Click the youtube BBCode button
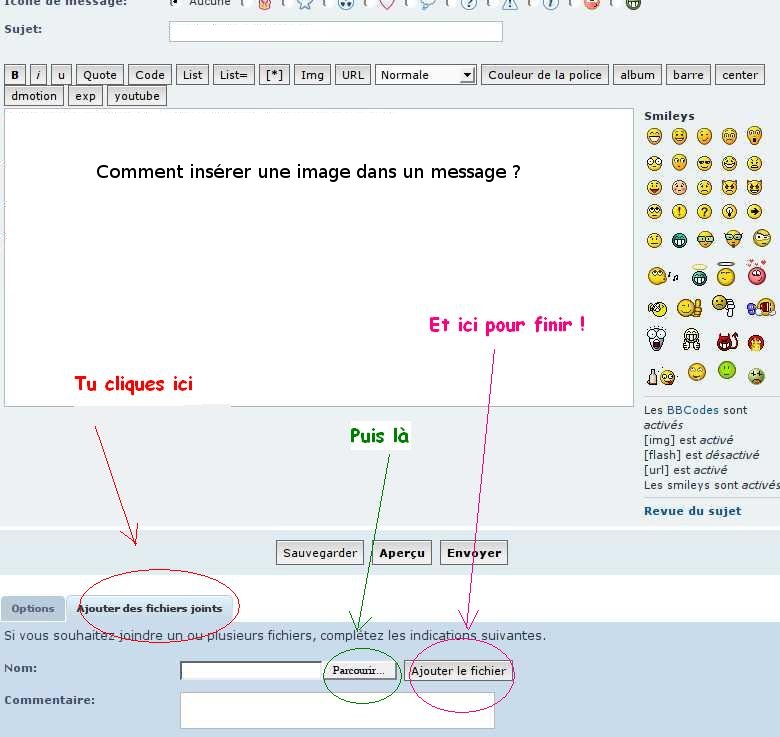This screenshot has width=780, height=737. click(x=137, y=96)
